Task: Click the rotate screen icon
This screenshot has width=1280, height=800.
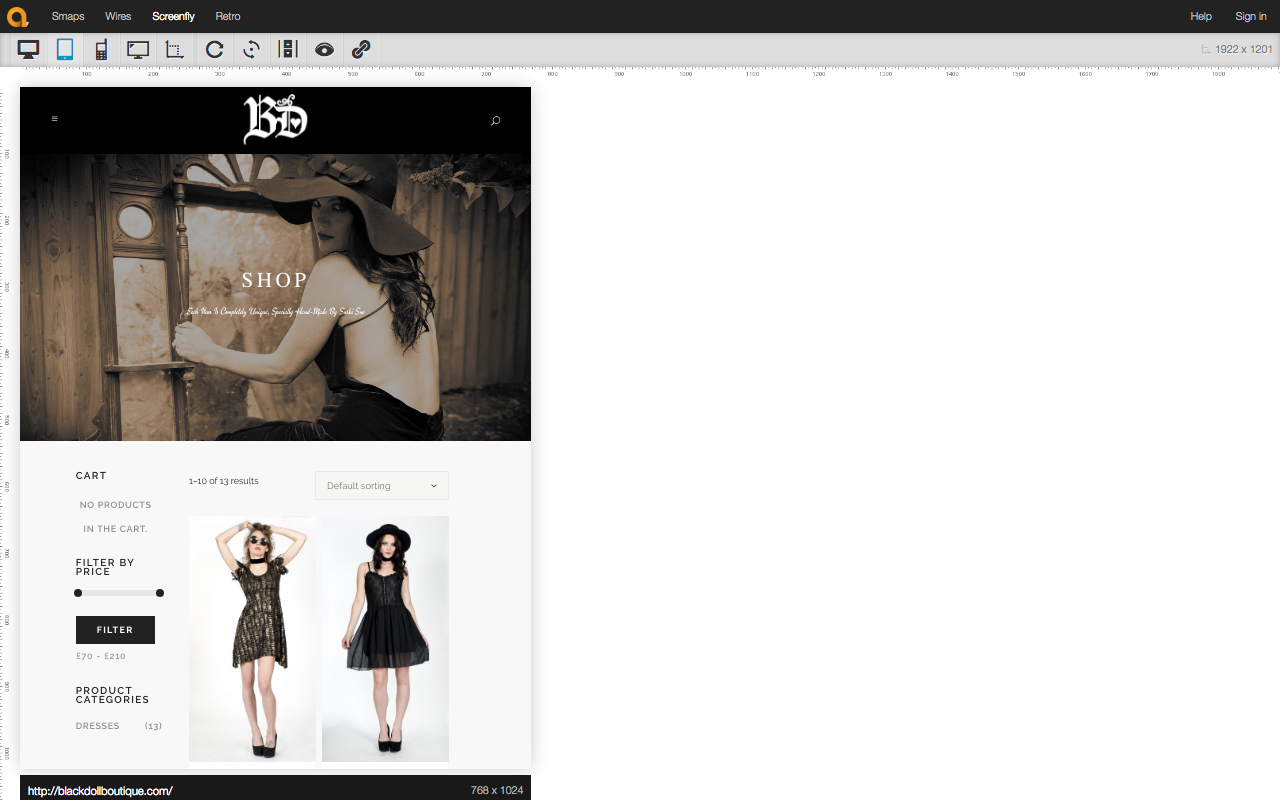Action: (251, 49)
